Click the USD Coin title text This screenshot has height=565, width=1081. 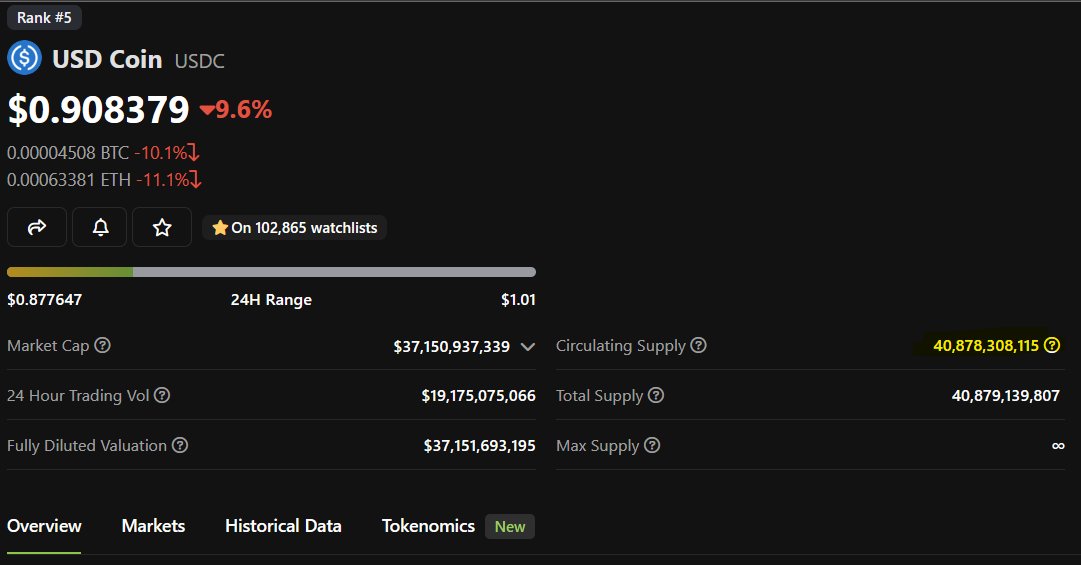[x=108, y=59]
